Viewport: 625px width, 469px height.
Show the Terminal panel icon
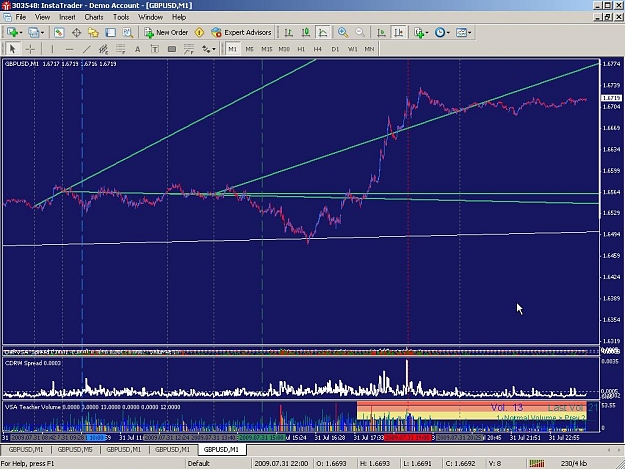click(110, 32)
